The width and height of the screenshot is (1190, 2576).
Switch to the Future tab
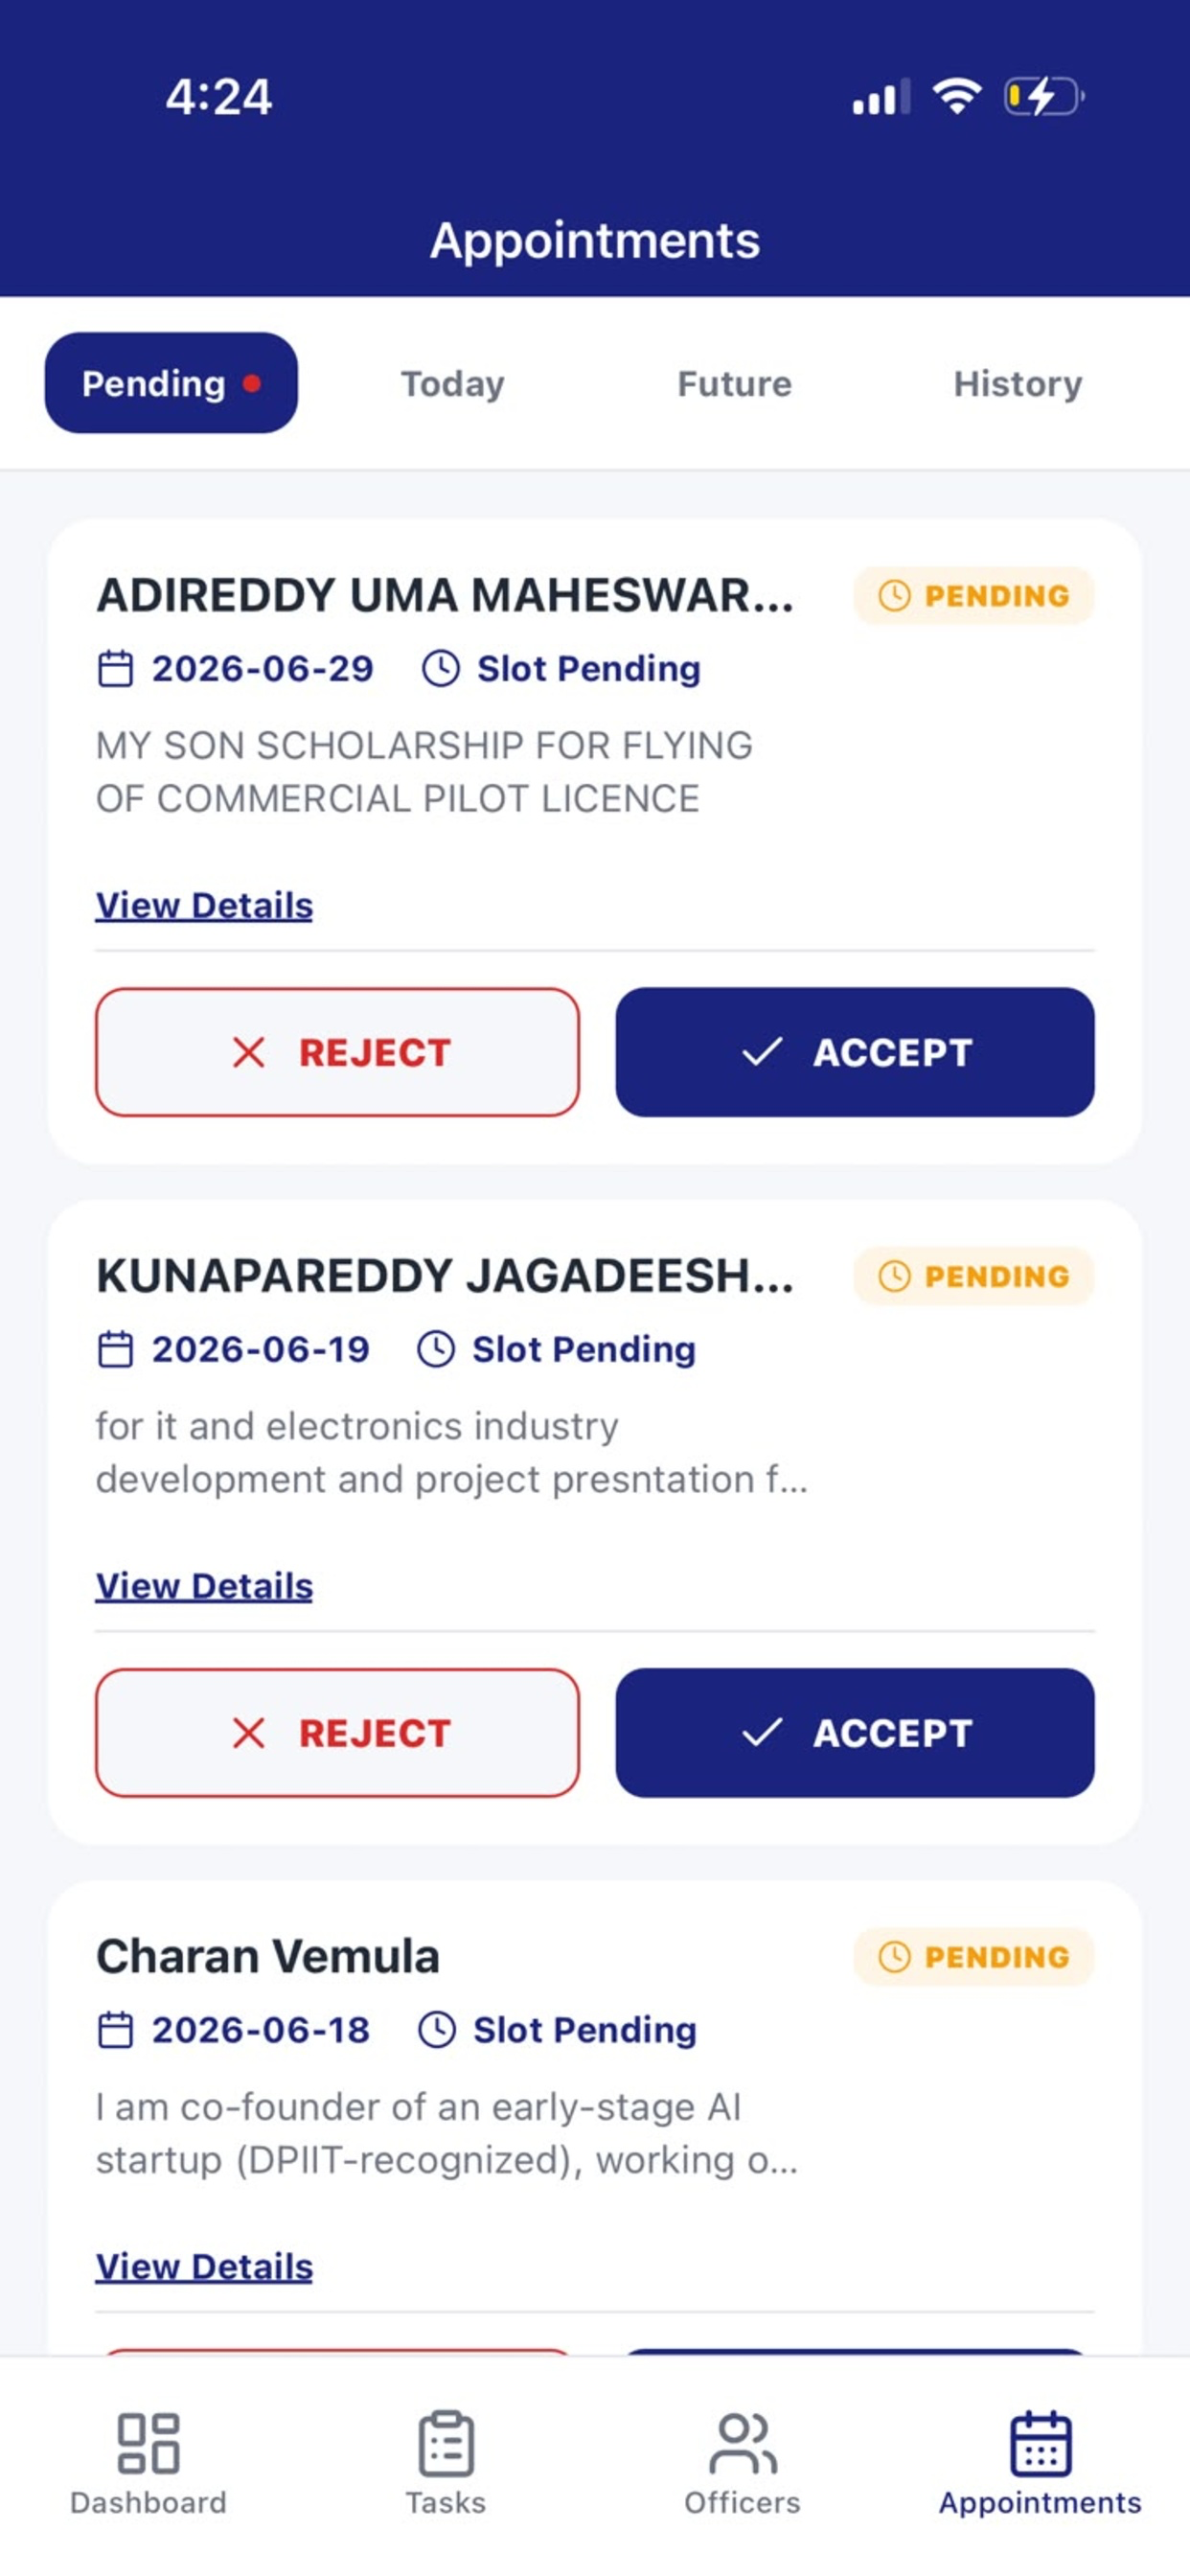click(x=735, y=384)
